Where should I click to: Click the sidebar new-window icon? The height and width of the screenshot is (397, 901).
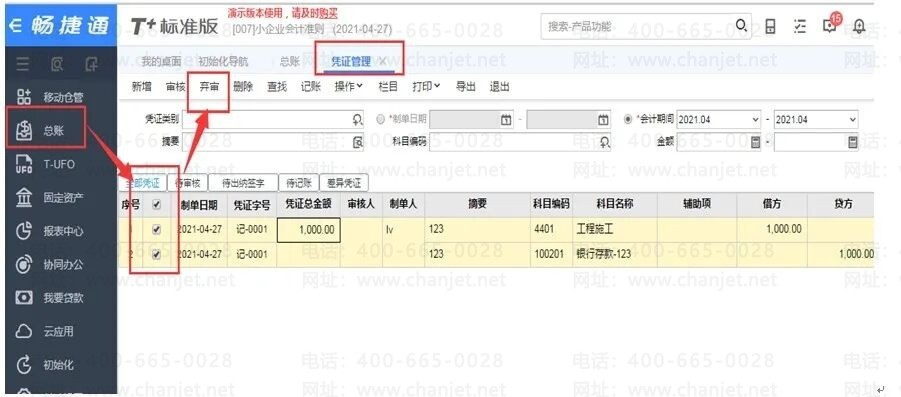click(90, 65)
